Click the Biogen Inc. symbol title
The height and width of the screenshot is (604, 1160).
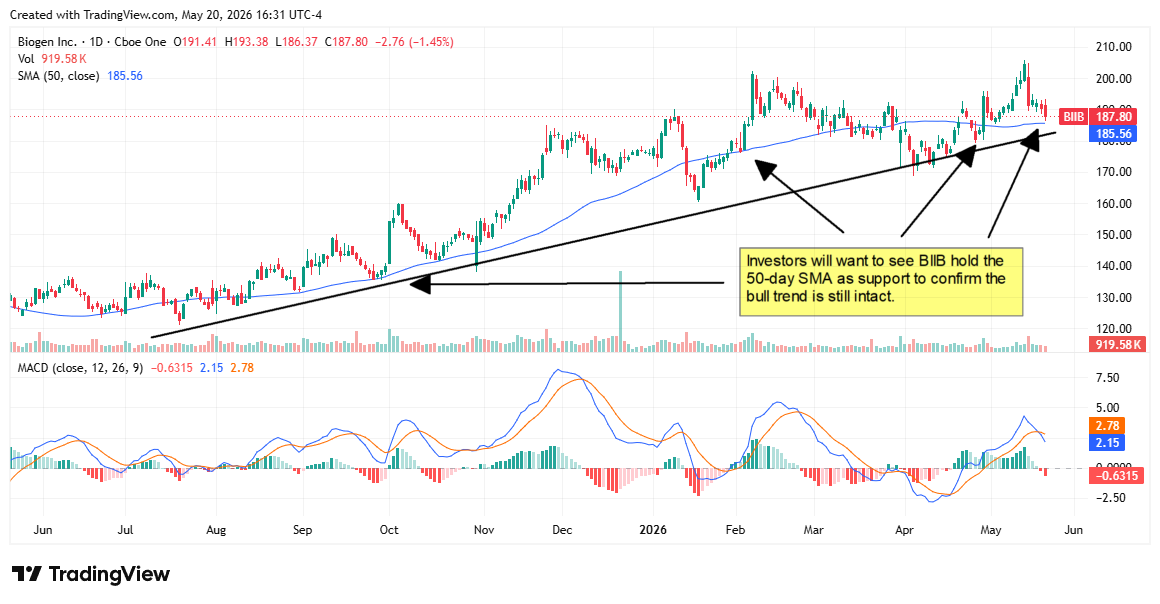tap(47, 42)
